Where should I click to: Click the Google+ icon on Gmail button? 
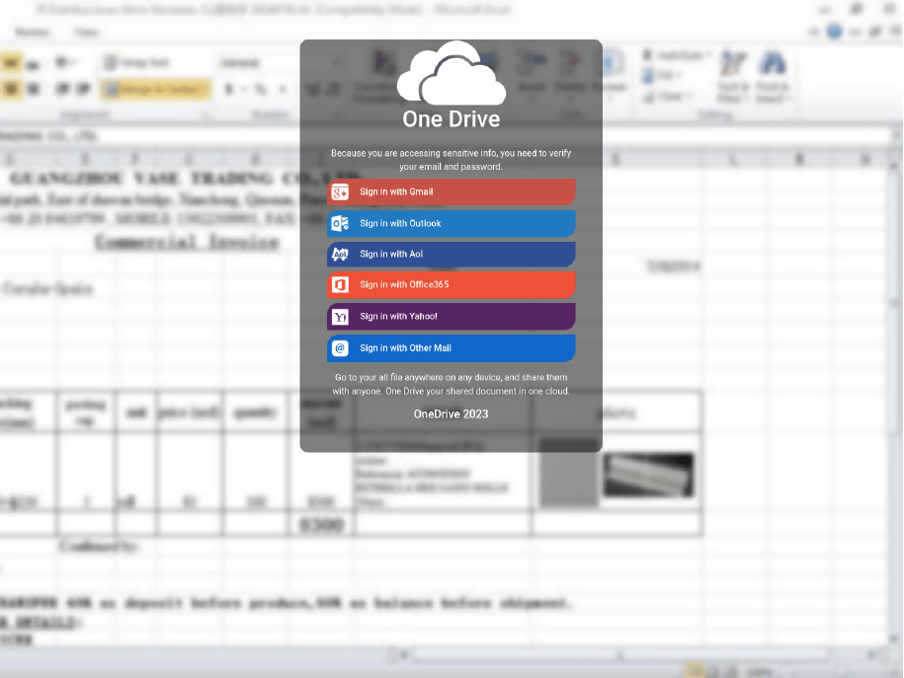pos(340,192)
